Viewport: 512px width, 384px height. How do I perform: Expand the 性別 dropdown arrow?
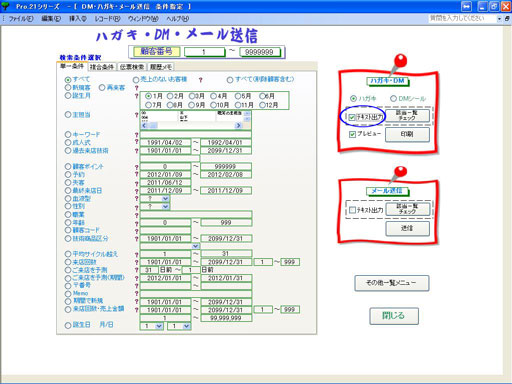point(166,207)
